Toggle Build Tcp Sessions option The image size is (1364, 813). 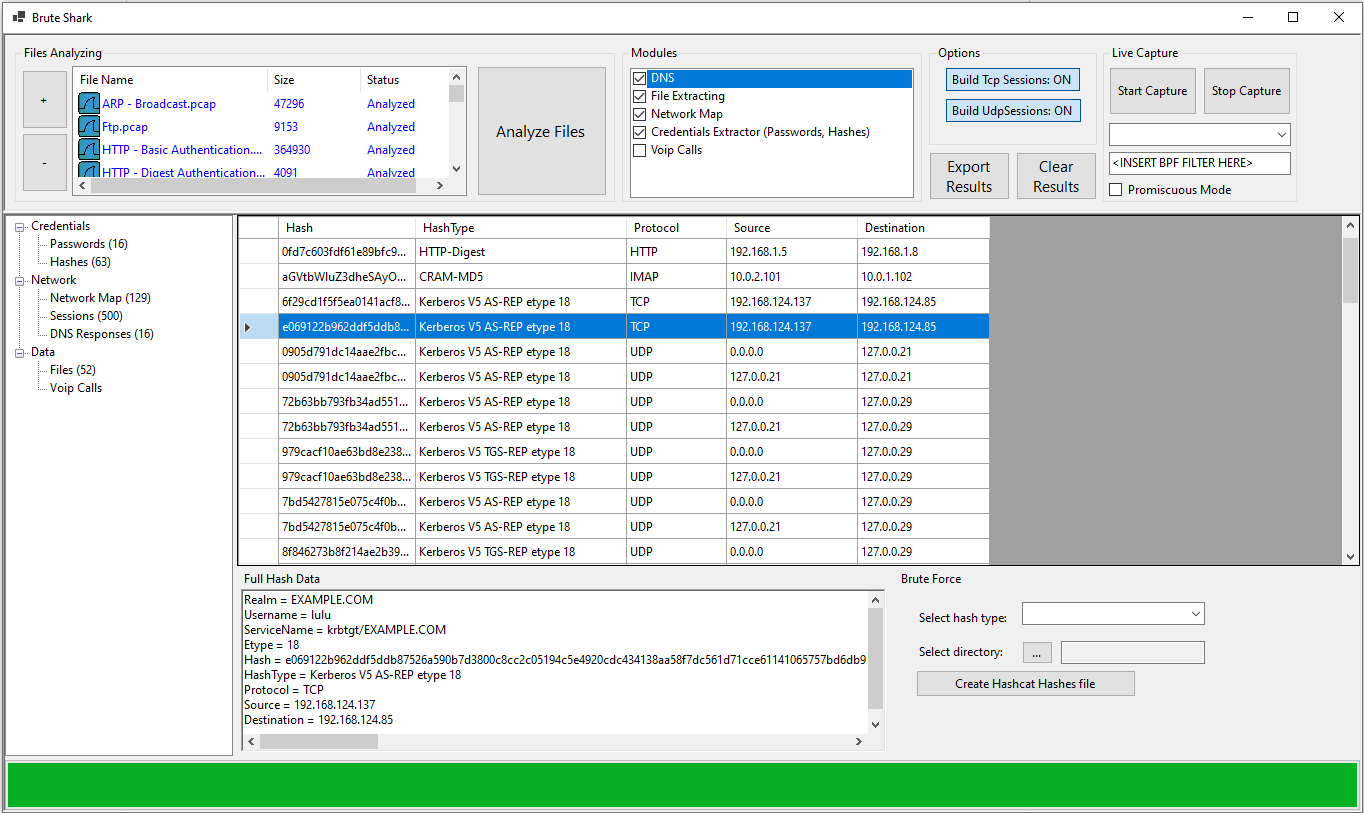(x=1012, y=80)
